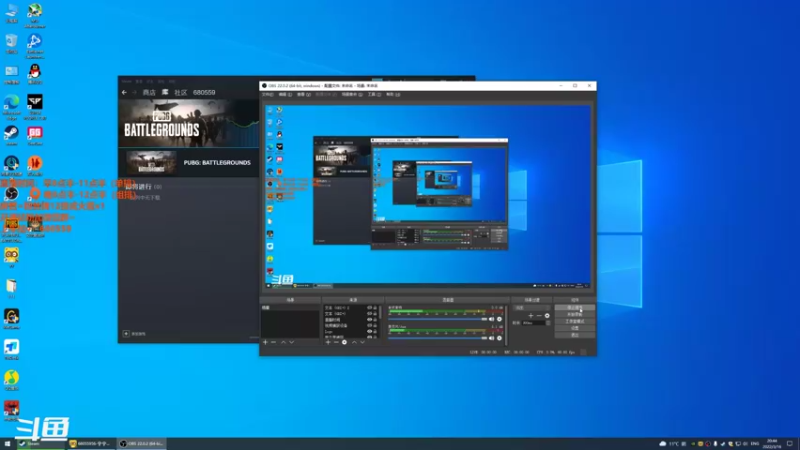This screenshot has height=450, width=800.
Task: Toggle visibility of the 文本 (GDI+) 2 source
Action: click(x=369, y=308)
